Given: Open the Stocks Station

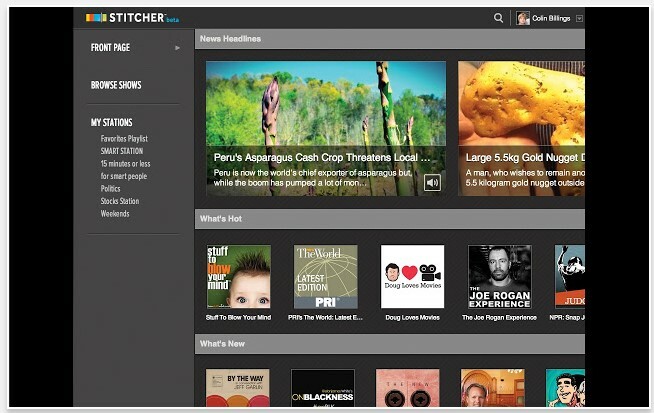Looking at the screenshot, I should (x=120, y=201).
